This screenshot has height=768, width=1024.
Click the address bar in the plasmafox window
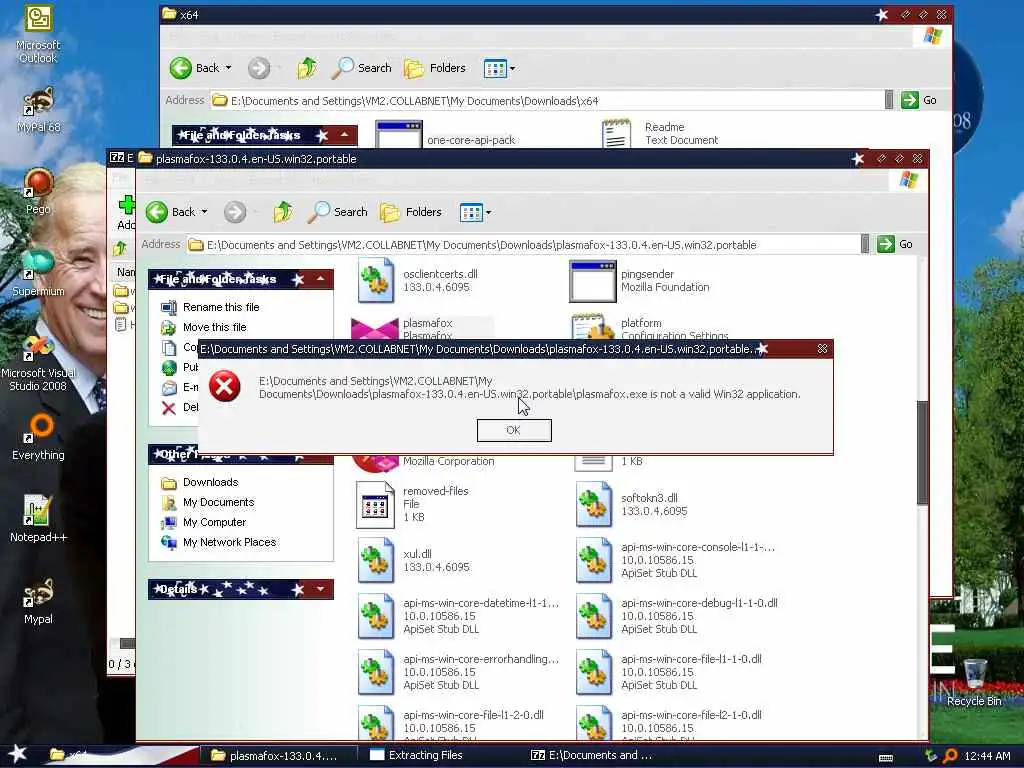click(x=523, y=245)
